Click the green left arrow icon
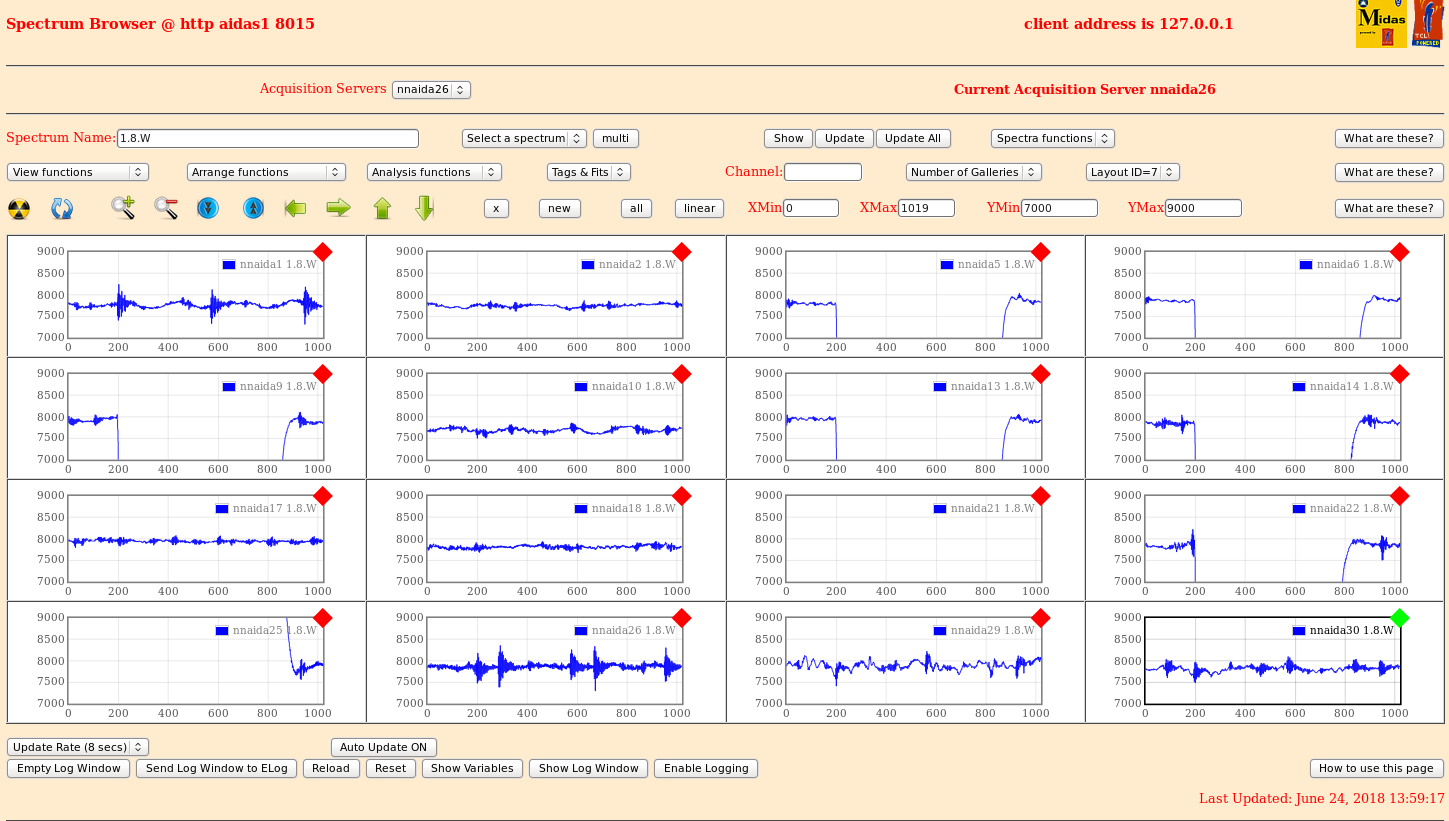 [295, 208]
